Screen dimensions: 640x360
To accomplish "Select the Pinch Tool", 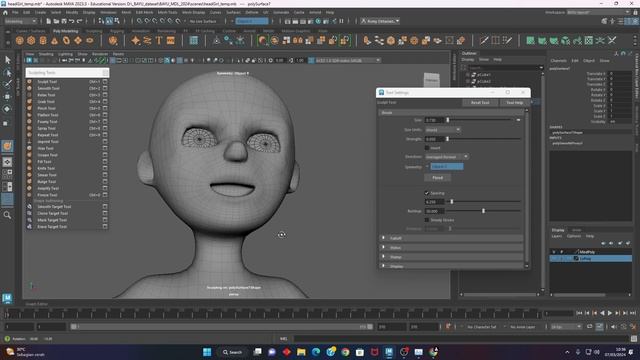I will (46, 108).
